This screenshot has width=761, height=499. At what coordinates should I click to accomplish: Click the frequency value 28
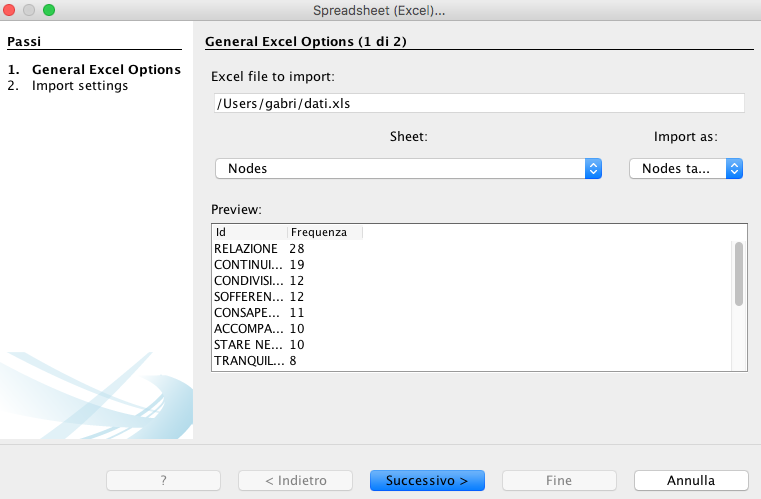click(297, 249)
